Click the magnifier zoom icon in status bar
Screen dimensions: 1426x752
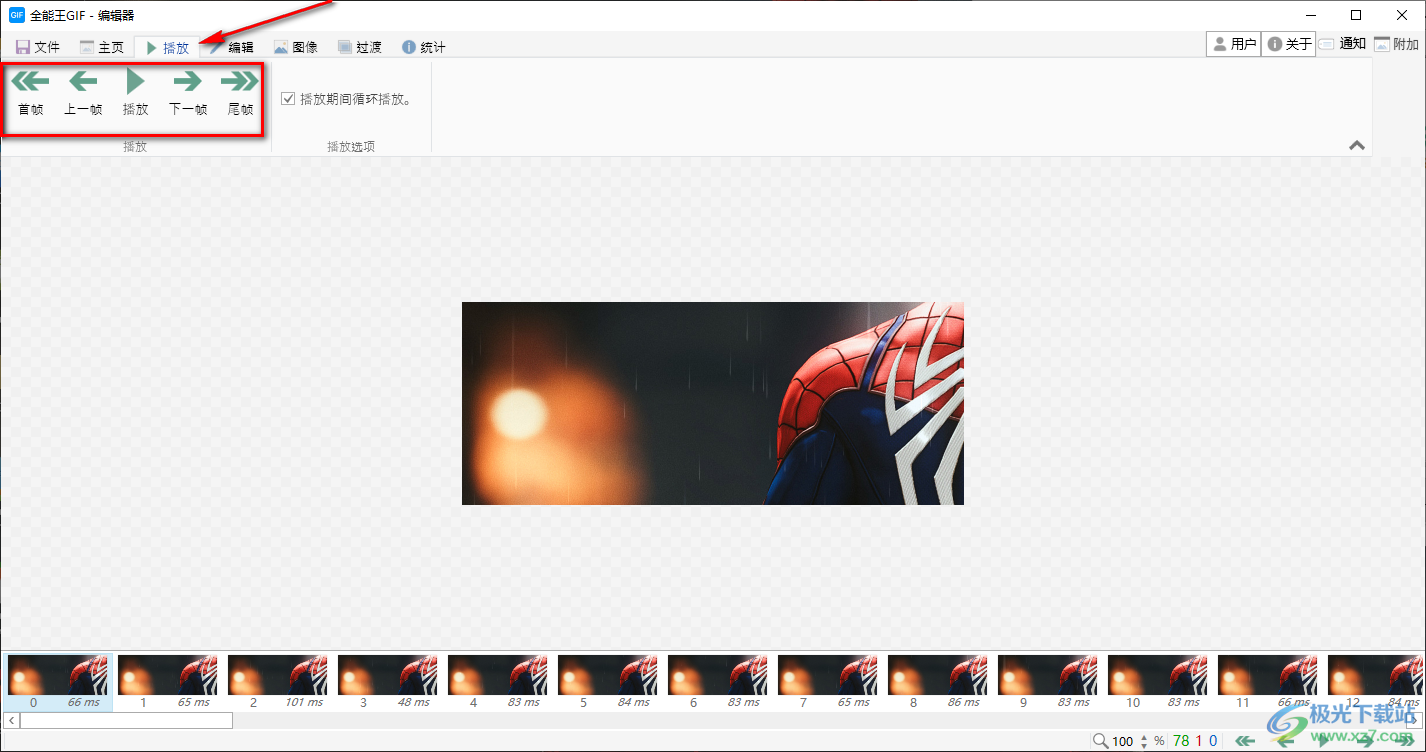[1100, 741]
